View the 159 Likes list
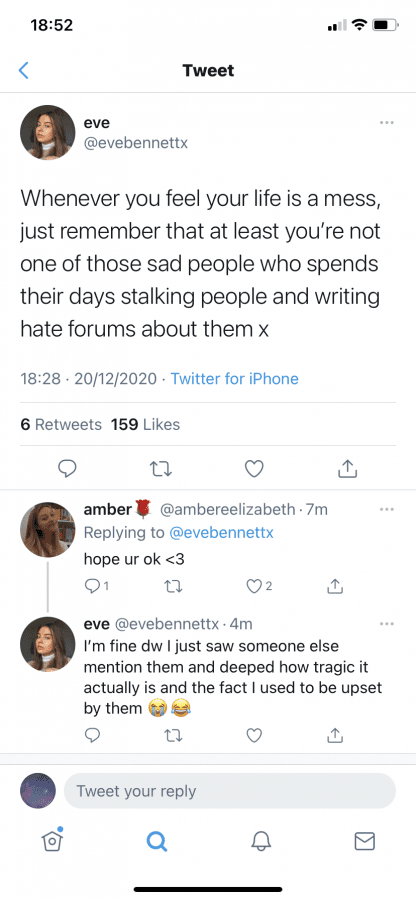 coord(145,425)
